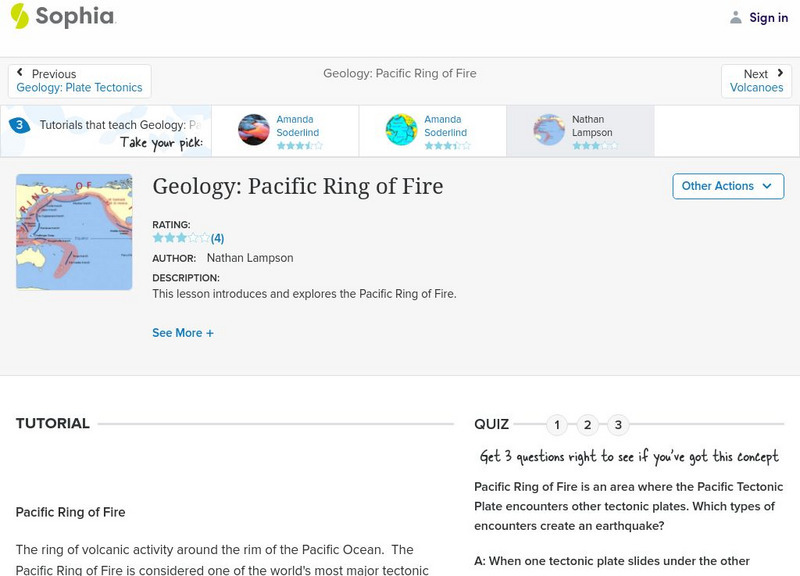The height and width of the screenshot is (576, 800).
Task: Go to quiz question 2
Action: (x=588, y=425)
